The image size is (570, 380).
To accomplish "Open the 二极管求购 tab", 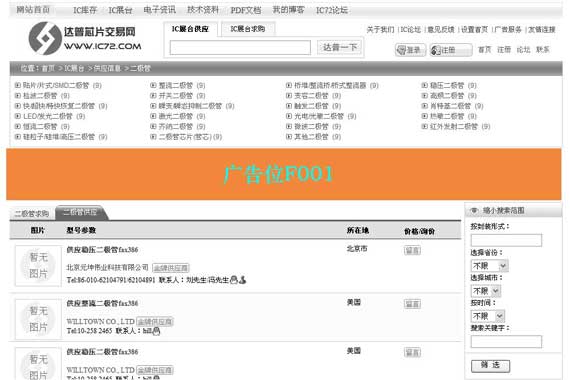I will point(32,214).
